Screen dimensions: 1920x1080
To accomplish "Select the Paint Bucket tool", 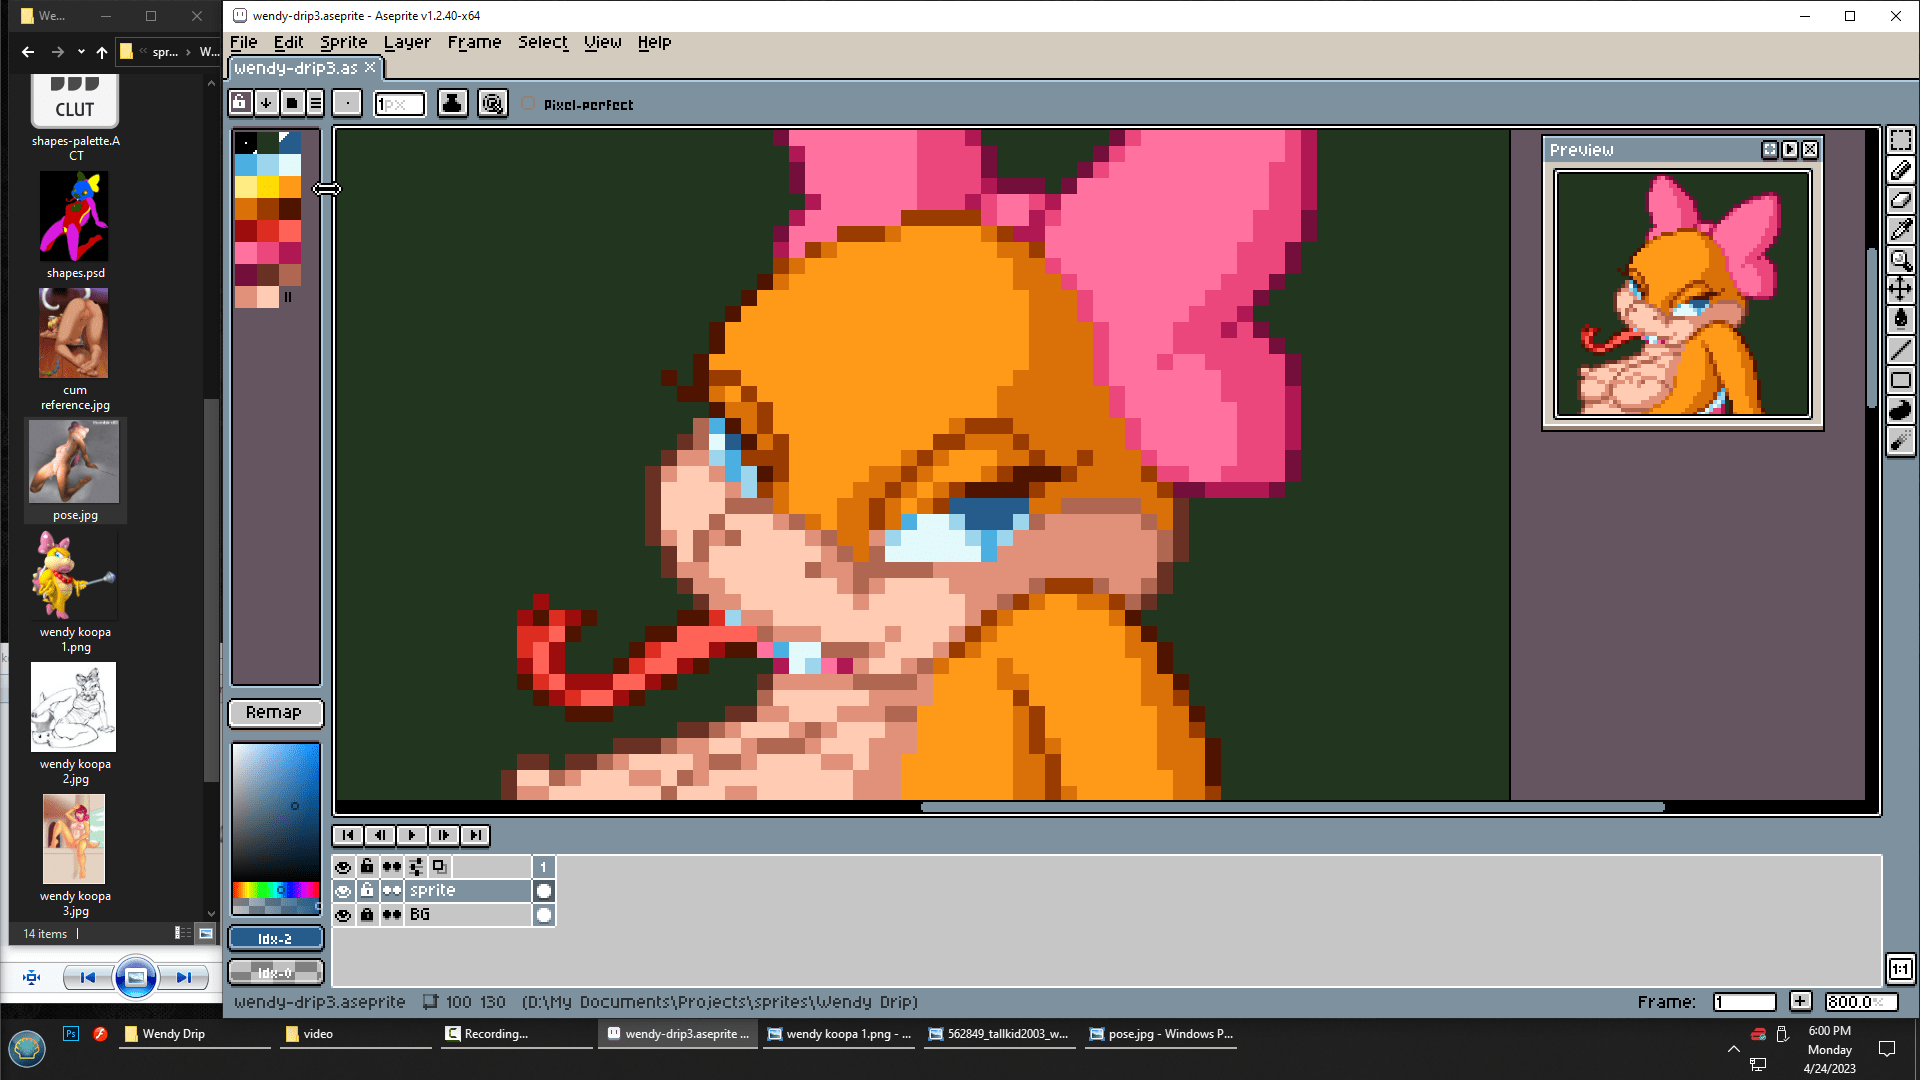I will (x=1900, y=320).
